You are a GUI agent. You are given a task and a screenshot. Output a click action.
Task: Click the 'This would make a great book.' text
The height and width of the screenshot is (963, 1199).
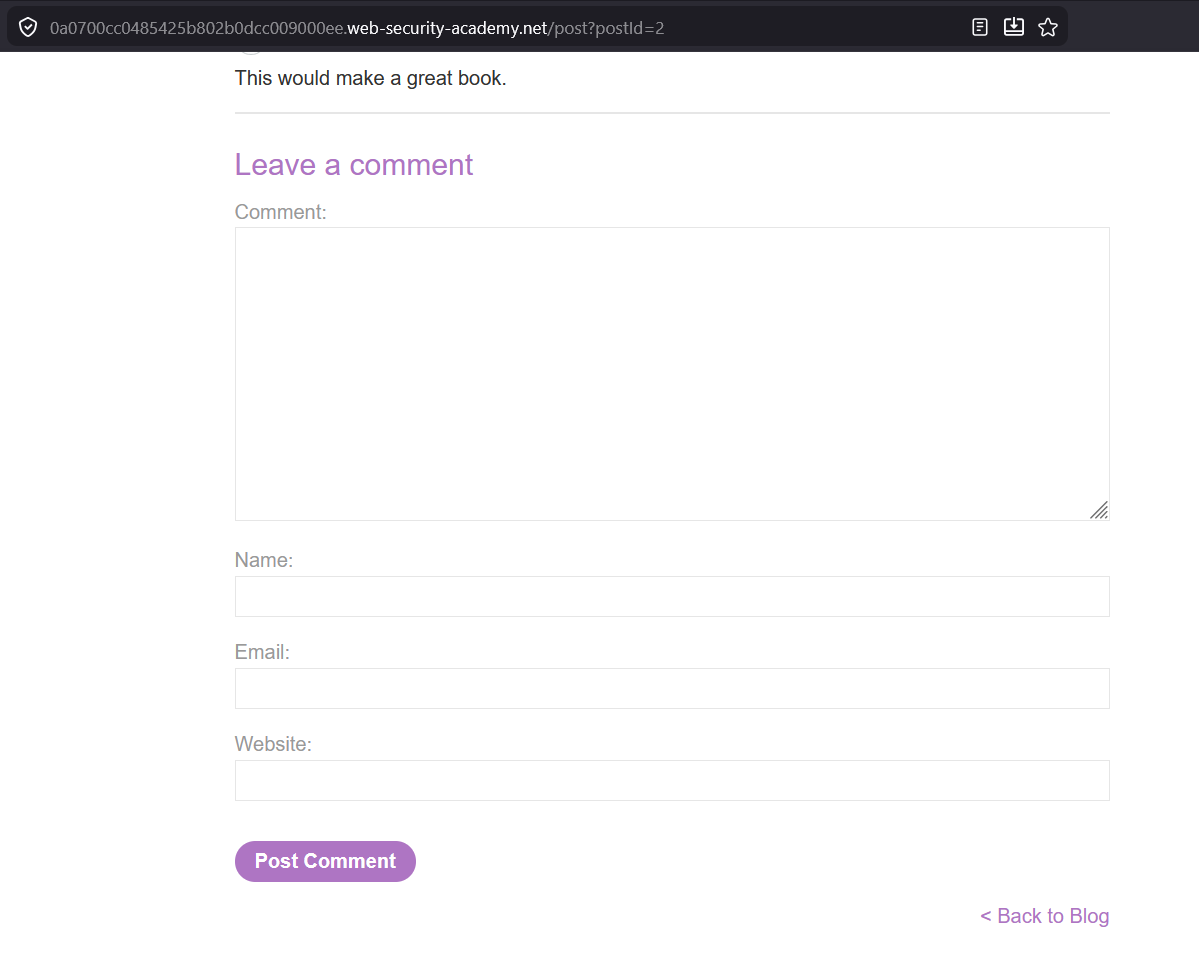(370, 78)
